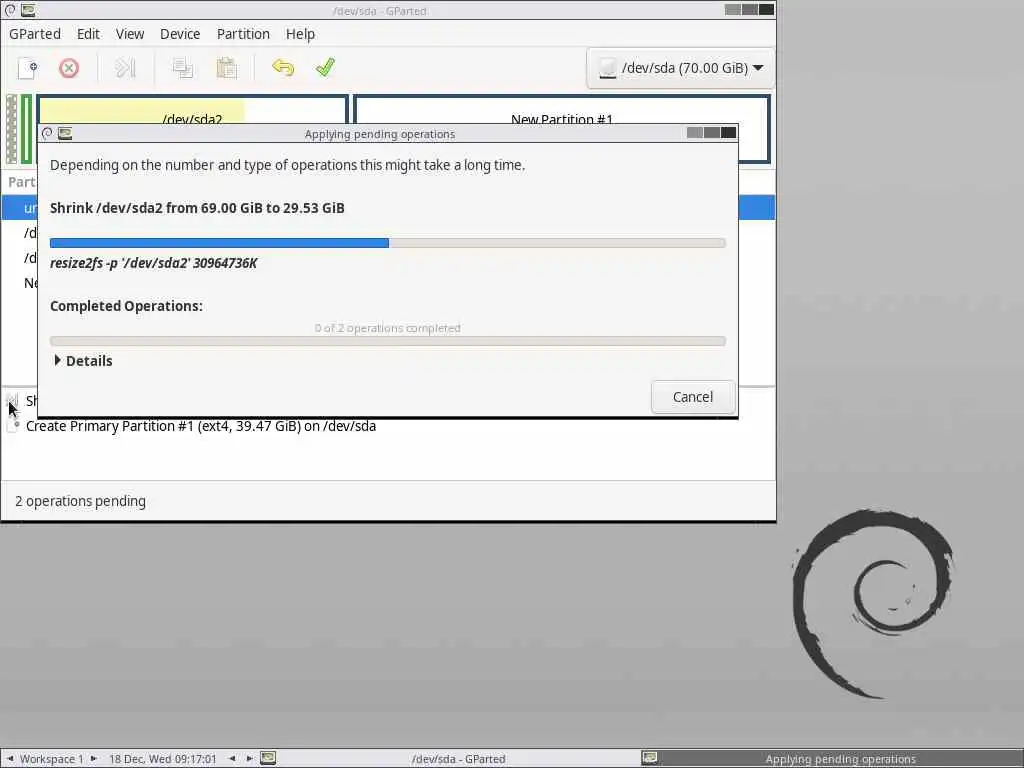This screenshot has width=1024, height=768.
Task: Click the resize2fs command text
Action: click(x=153, y=263)
